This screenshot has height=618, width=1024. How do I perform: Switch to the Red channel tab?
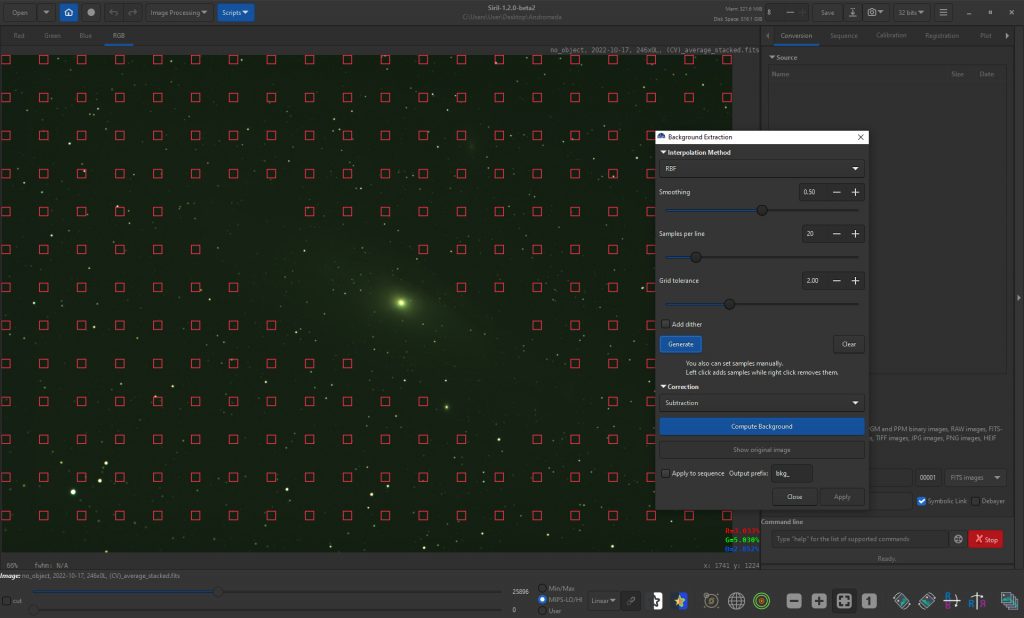click(19, 36)
